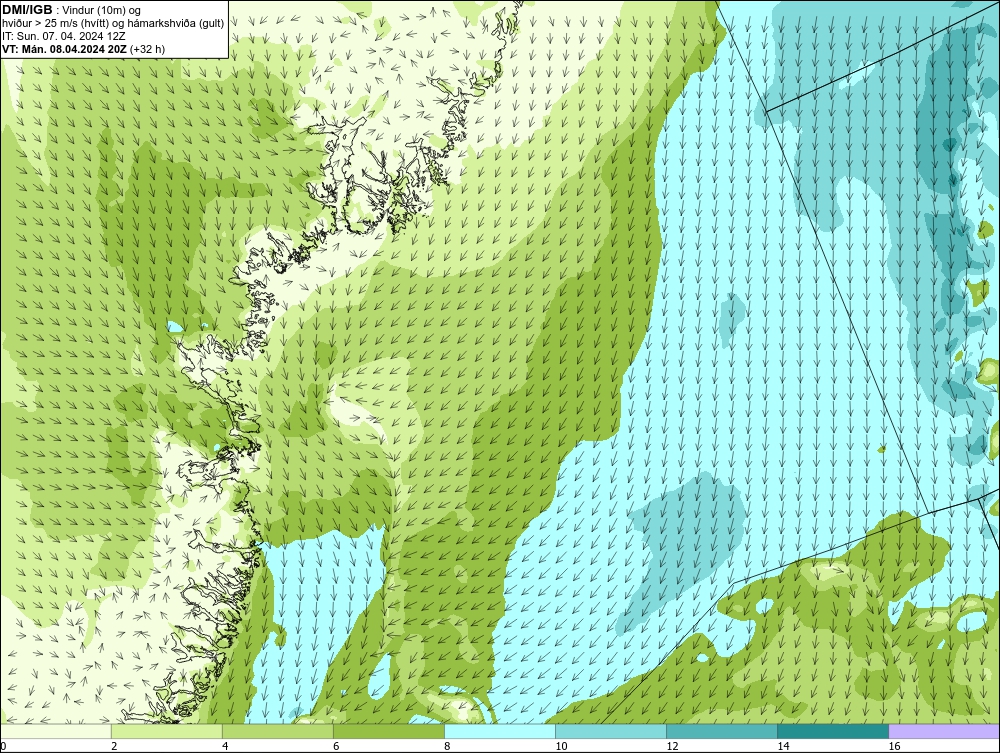
Task: Click the legend scale value '14'
Action: click(783, 746)
